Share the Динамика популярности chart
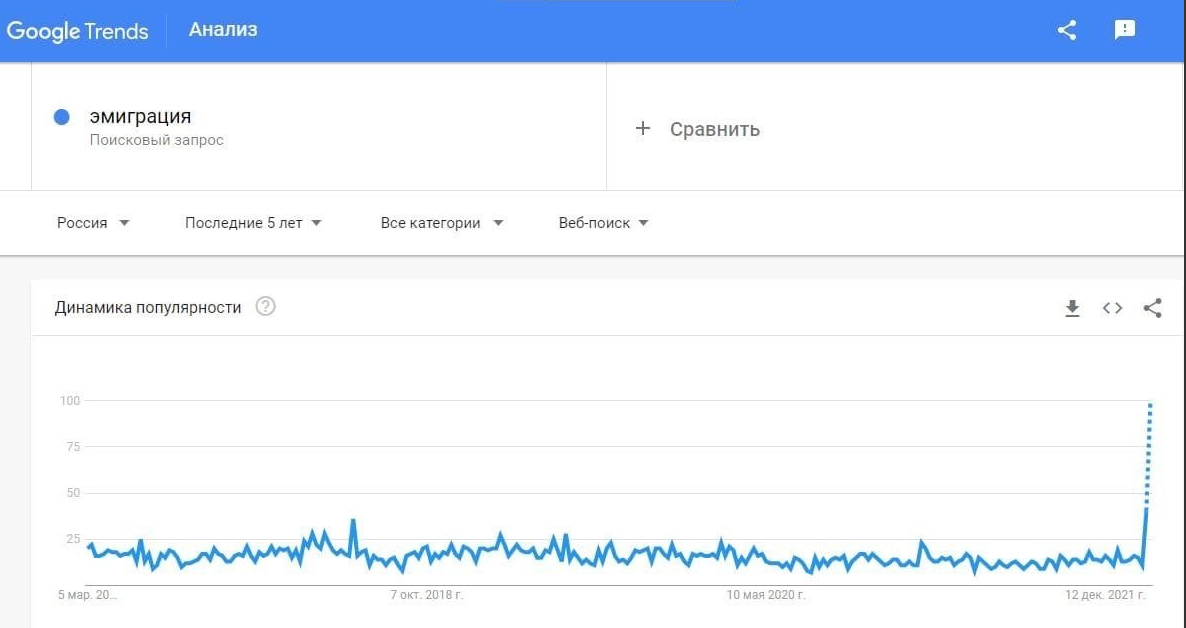 click(1152, 308)
